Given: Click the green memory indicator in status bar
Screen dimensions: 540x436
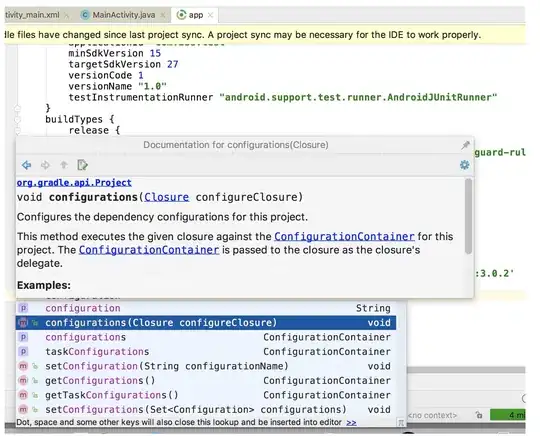Looking at the screenshot, I should (x=508, y=415).
